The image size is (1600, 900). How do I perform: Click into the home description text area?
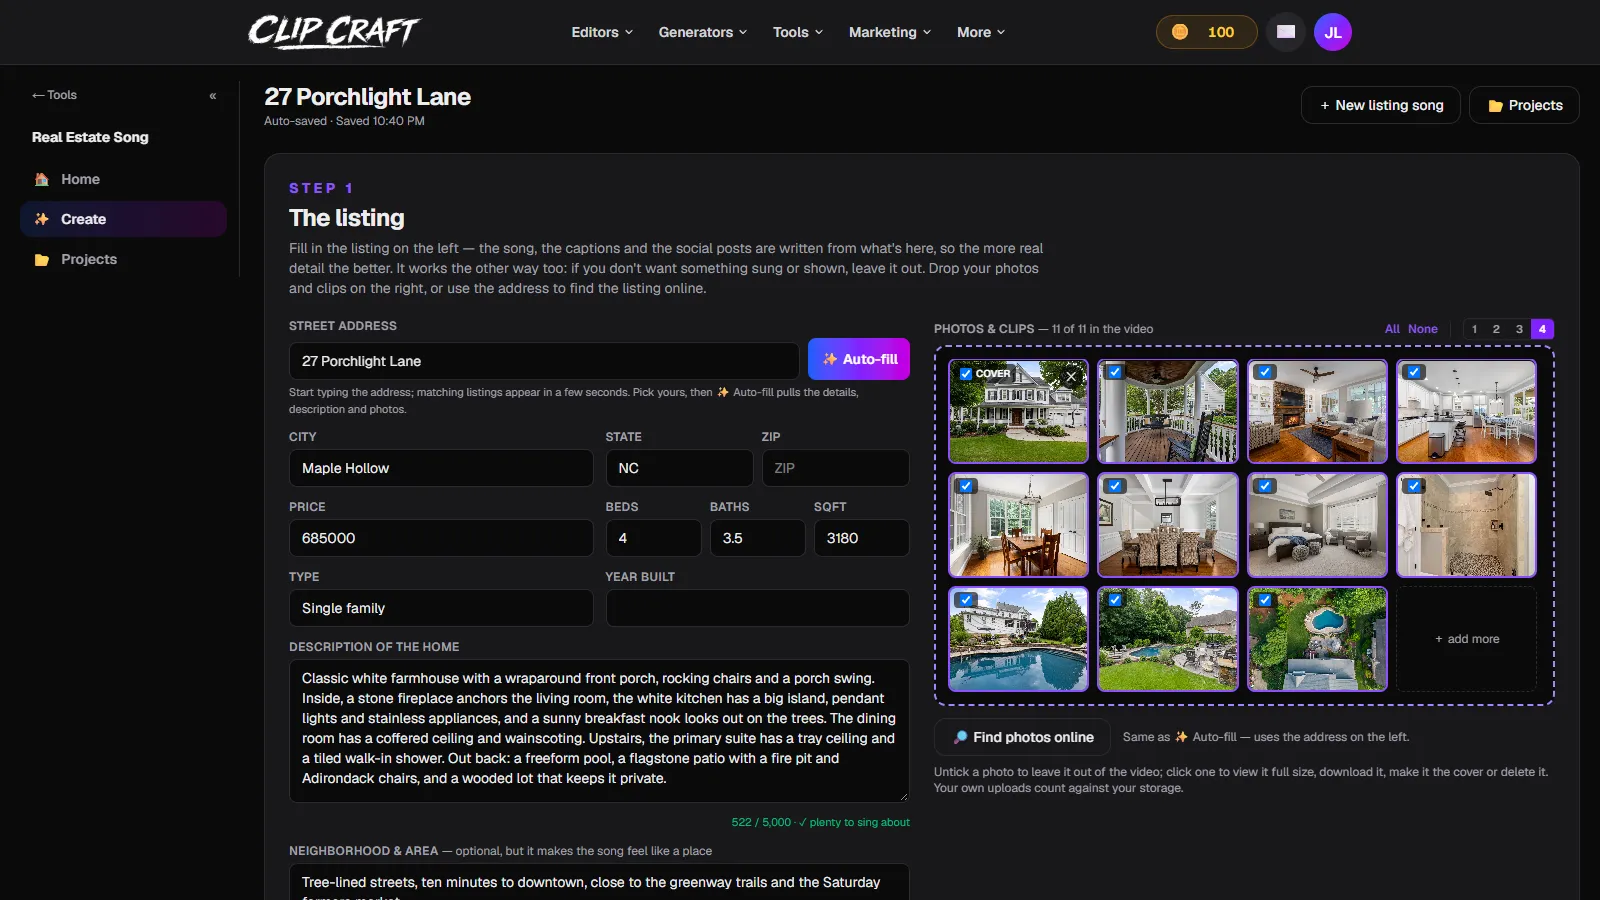click(599, 730)
